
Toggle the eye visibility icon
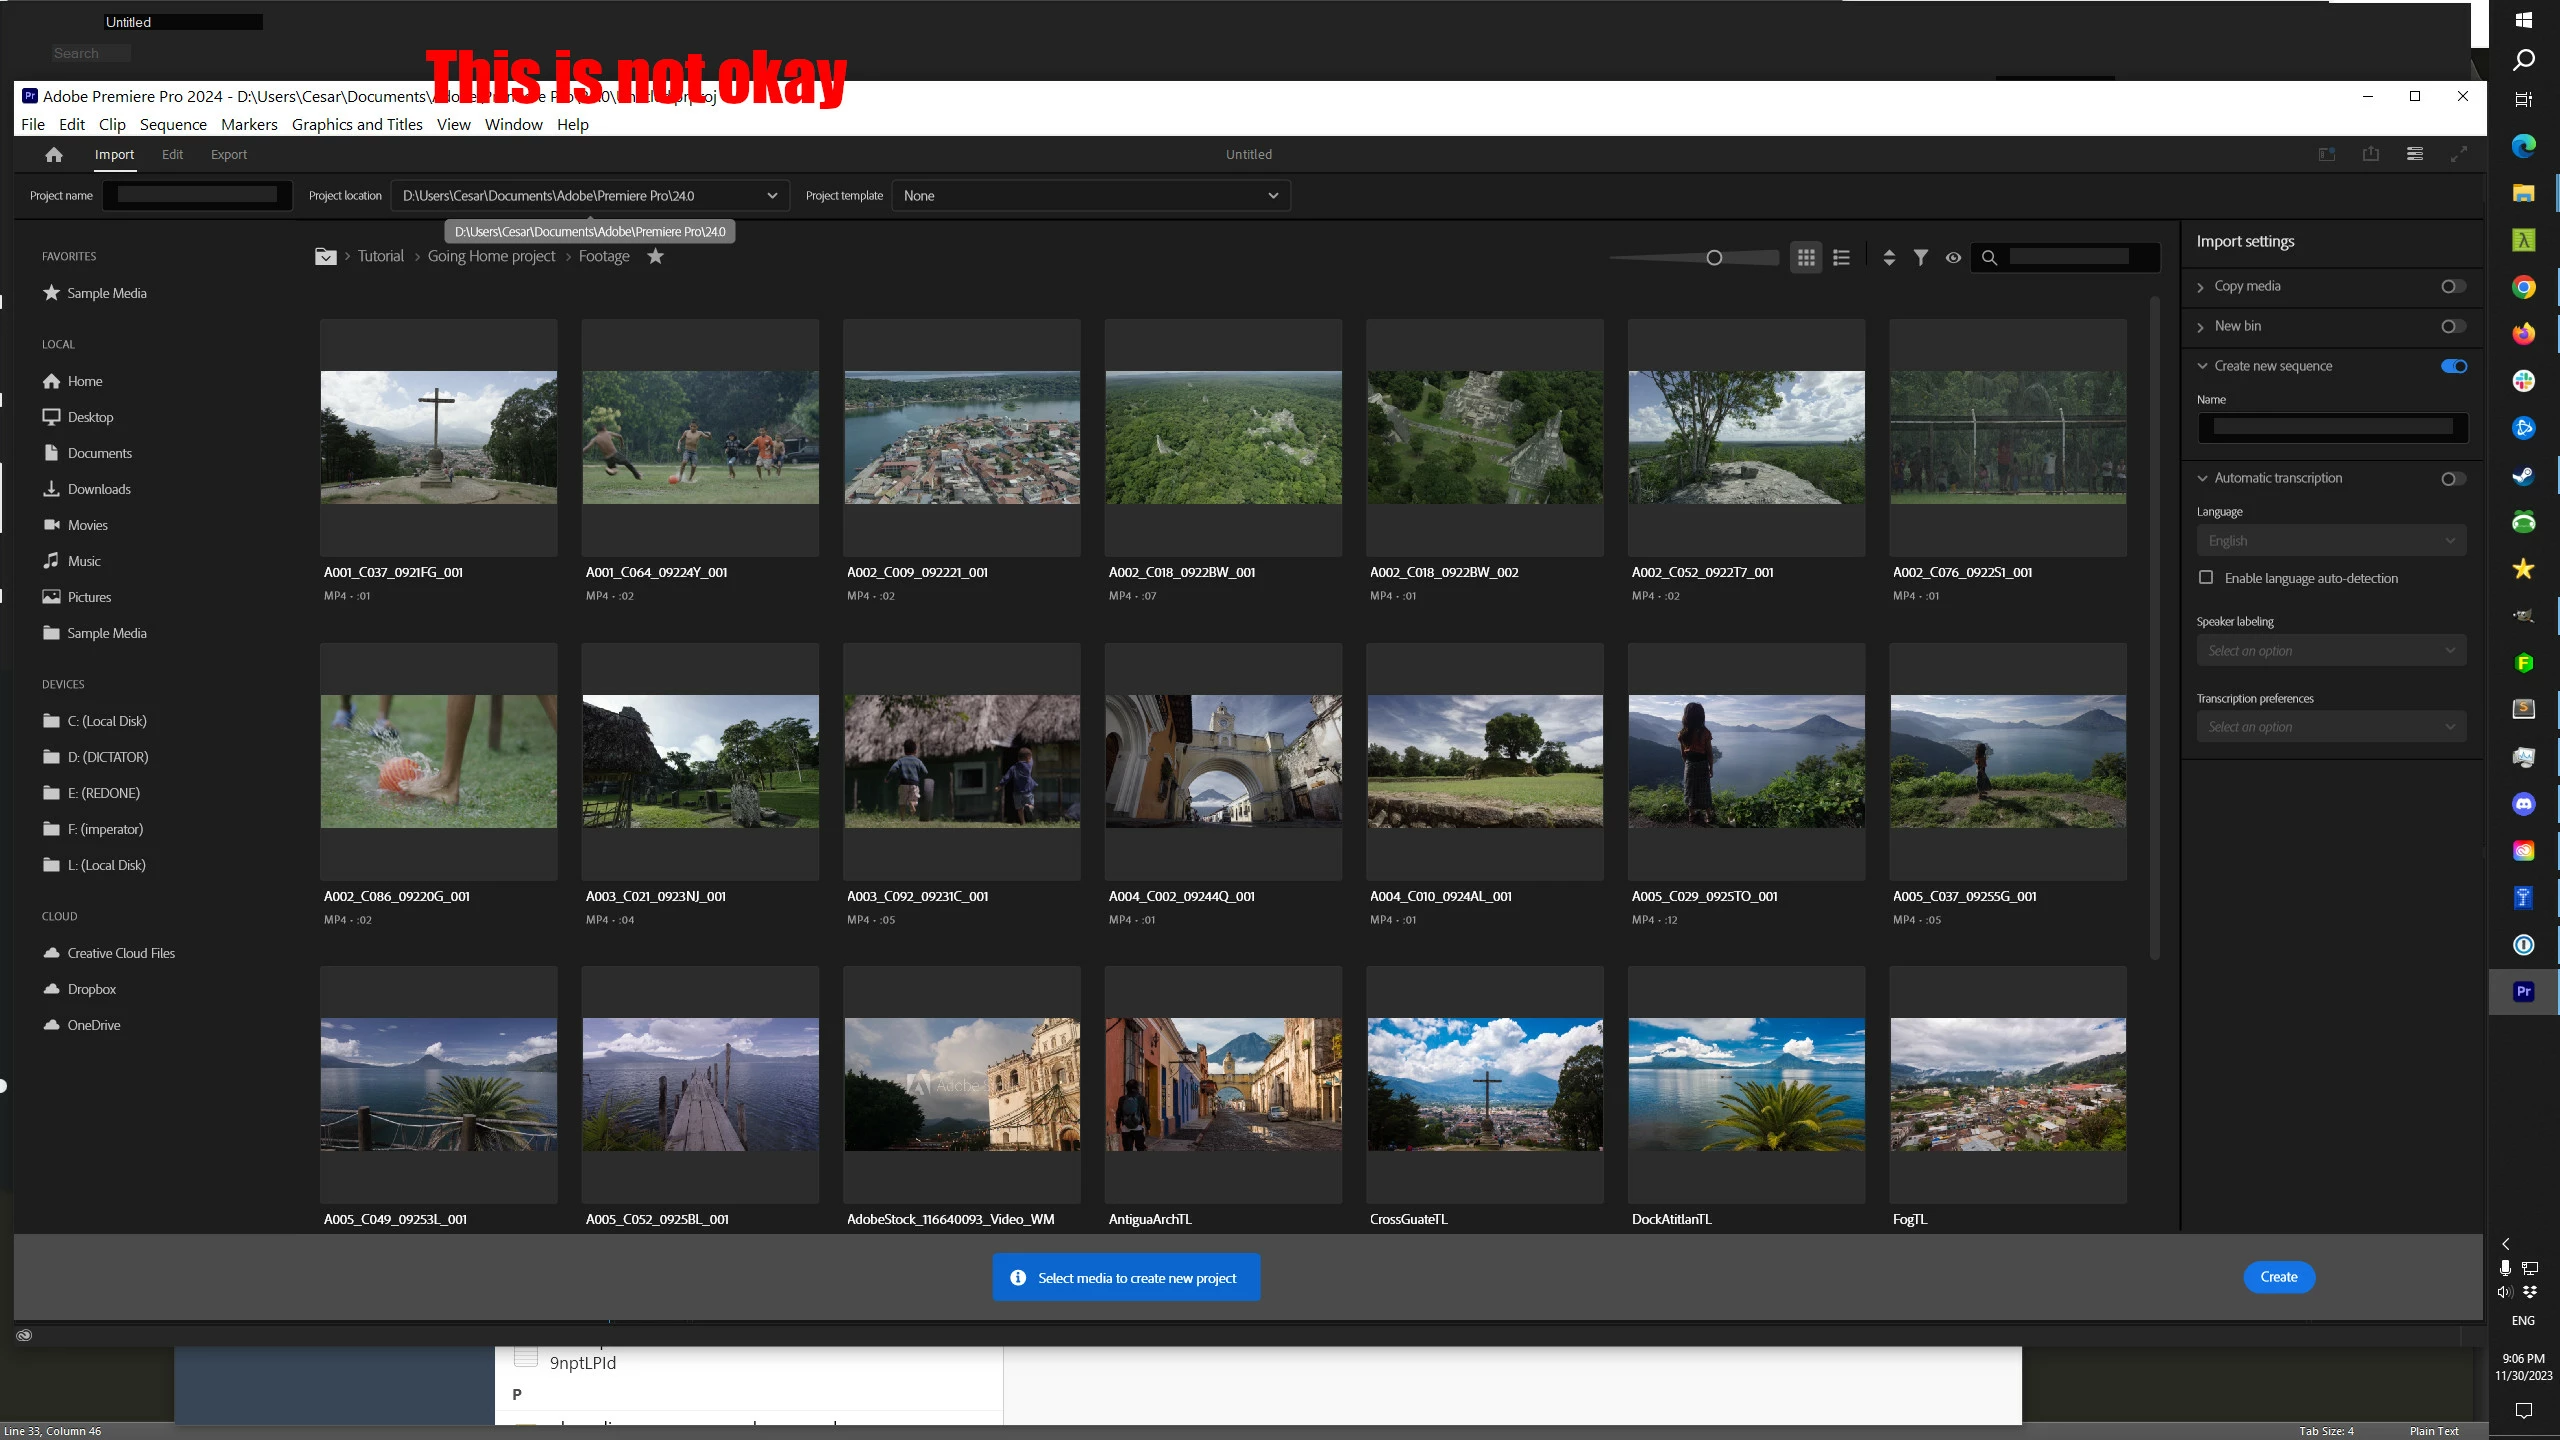(x=1953, y=258)
